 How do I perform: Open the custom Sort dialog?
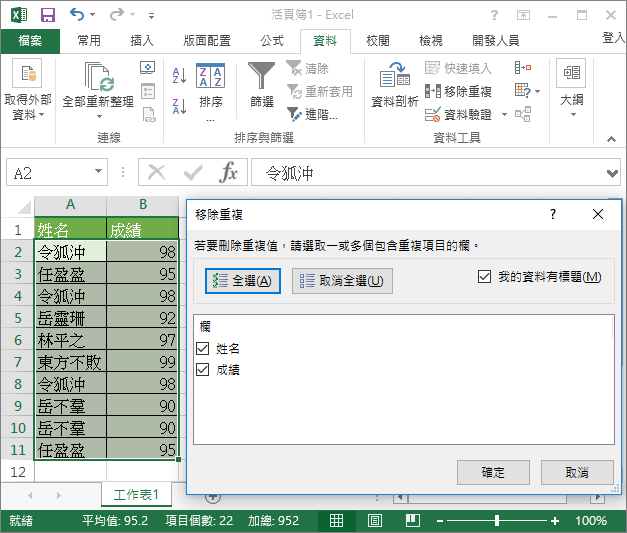[x=211, y=91]
